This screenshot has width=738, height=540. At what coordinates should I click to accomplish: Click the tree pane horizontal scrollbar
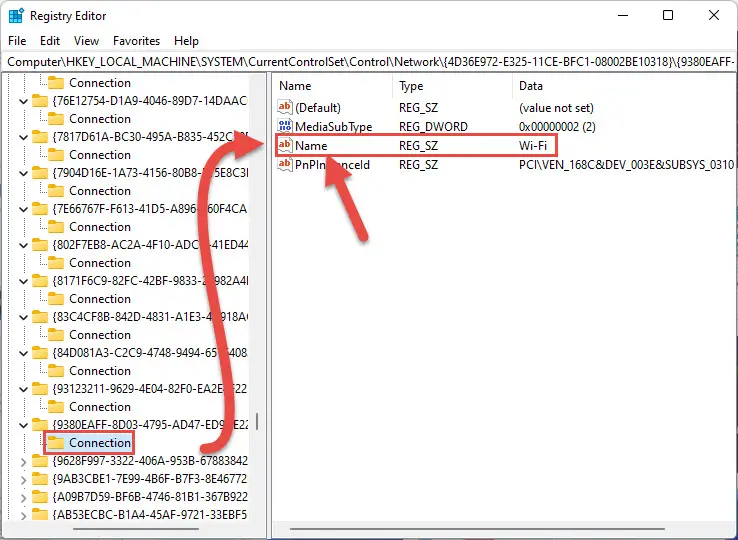[x=138, y=529]
